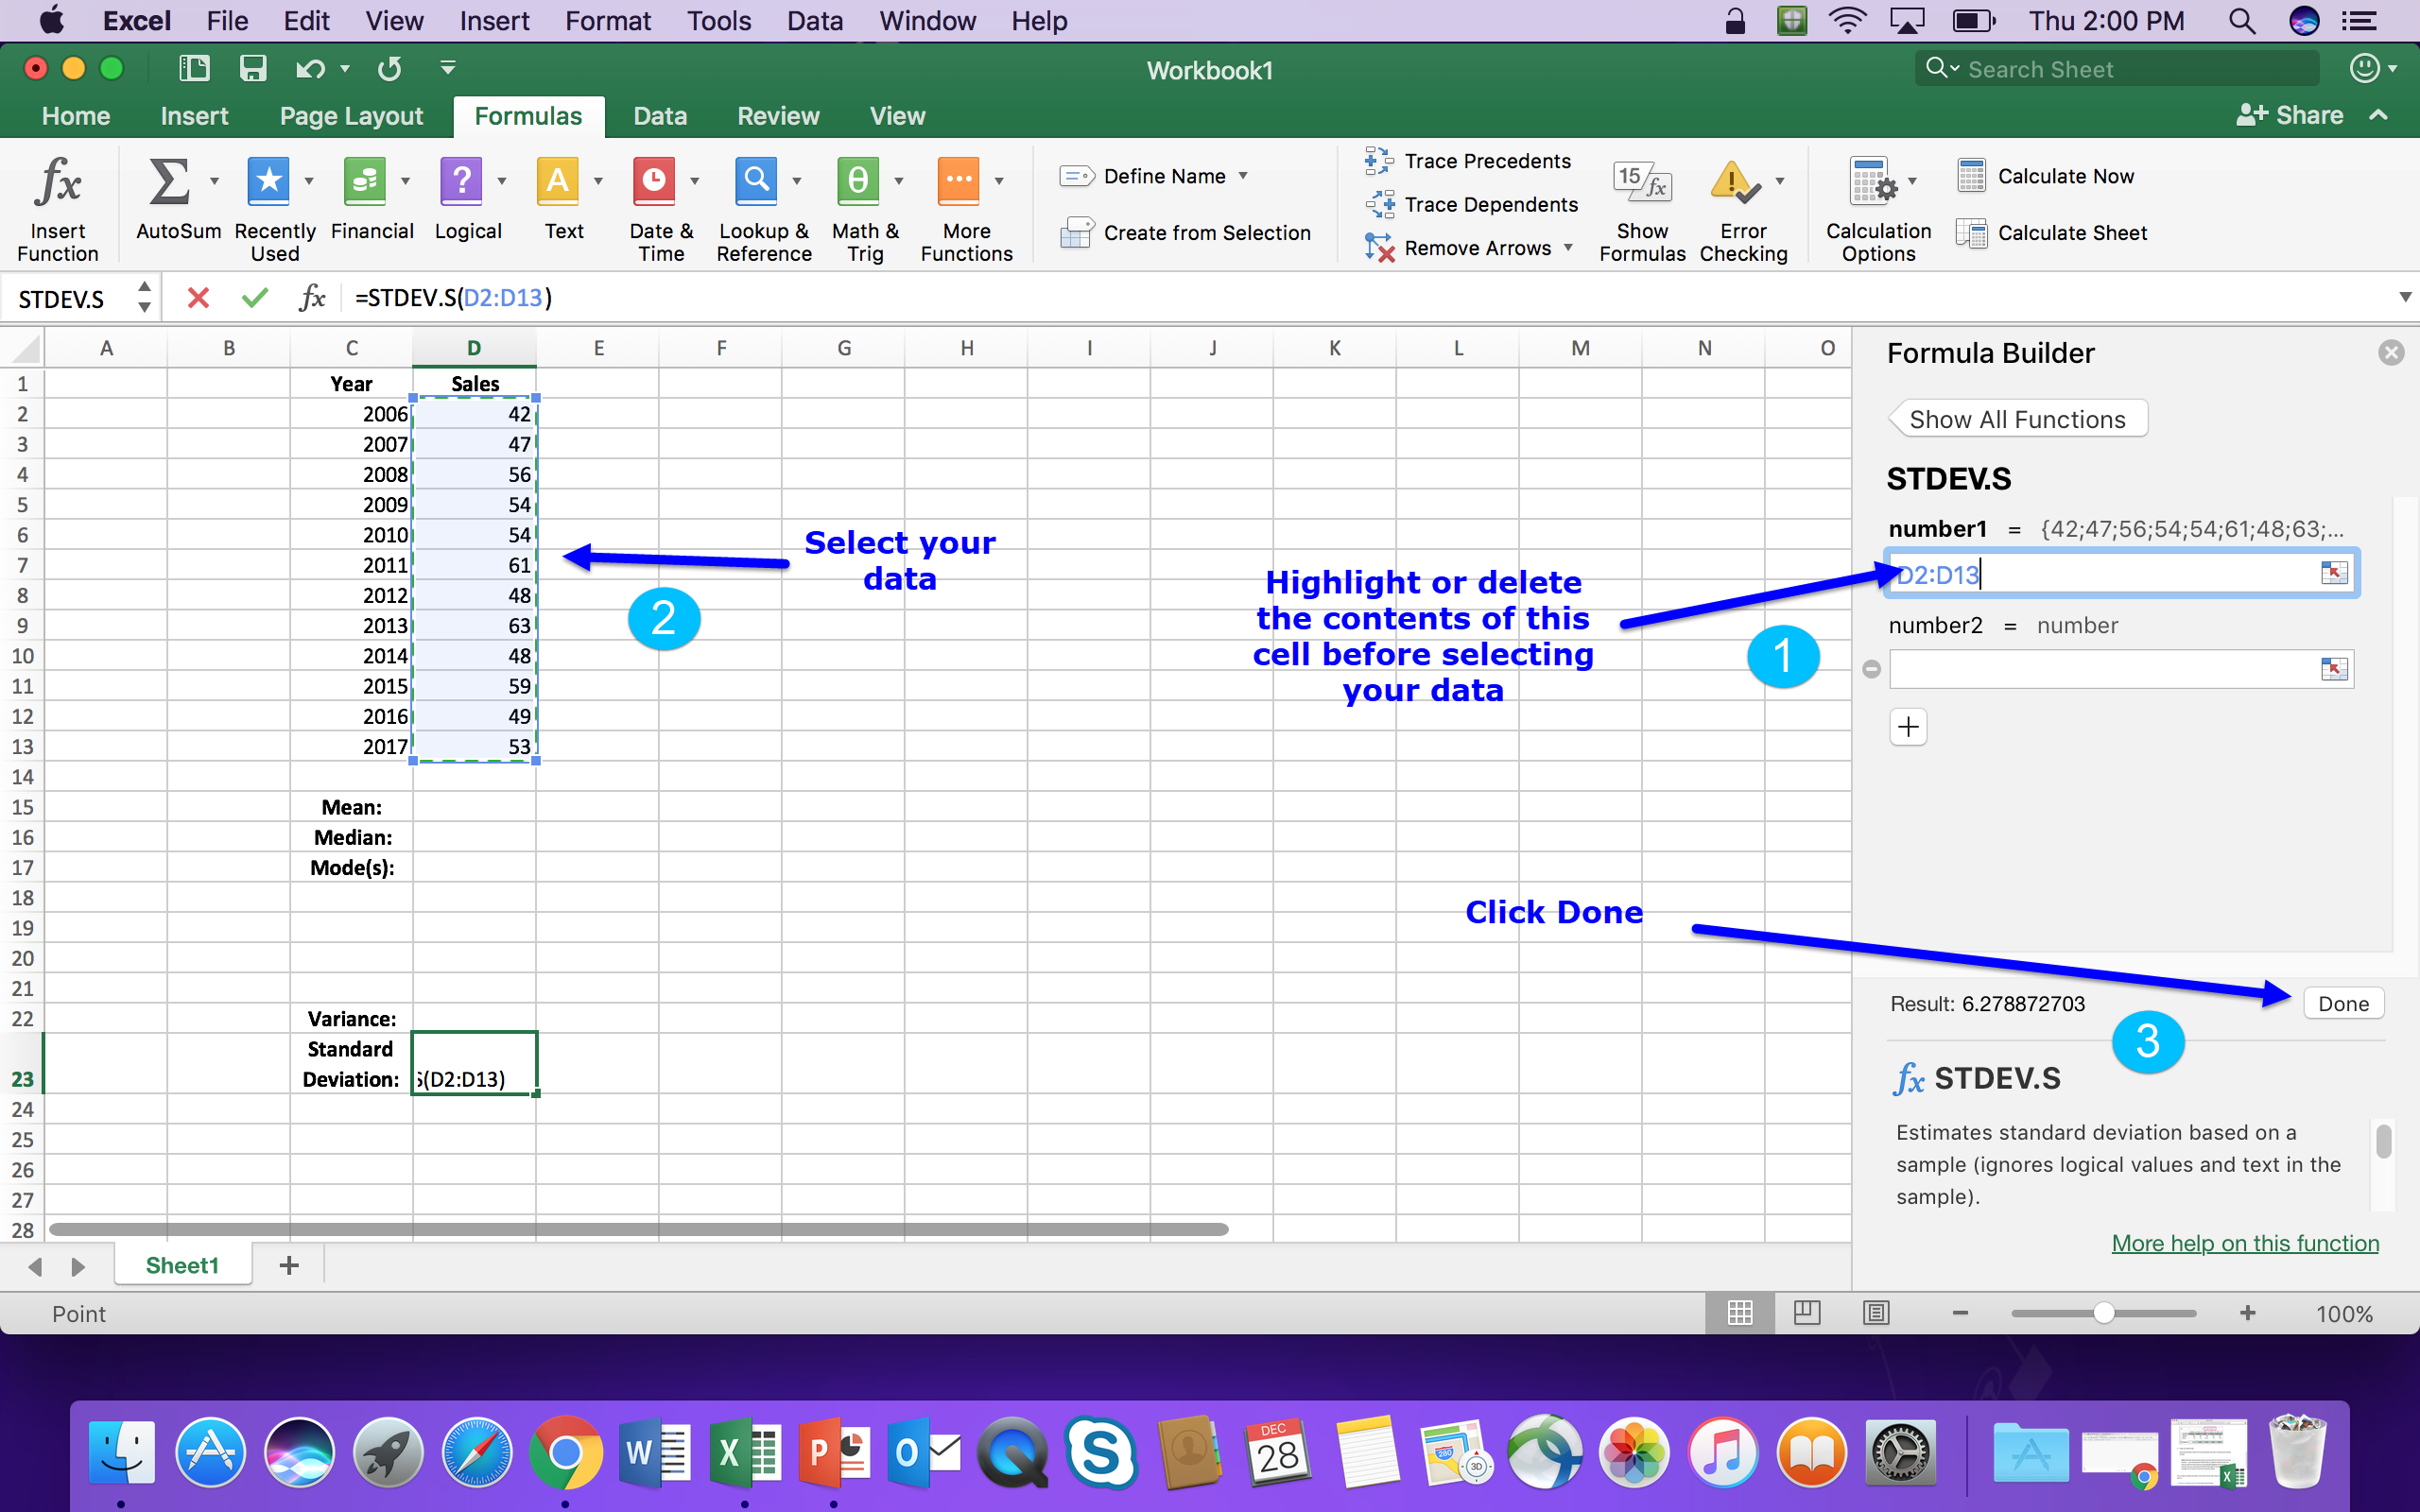The height and width of the screenshot is (1512, 2420).
Task: Switch to the Data ribbon tab
Action: pos(659,116)
